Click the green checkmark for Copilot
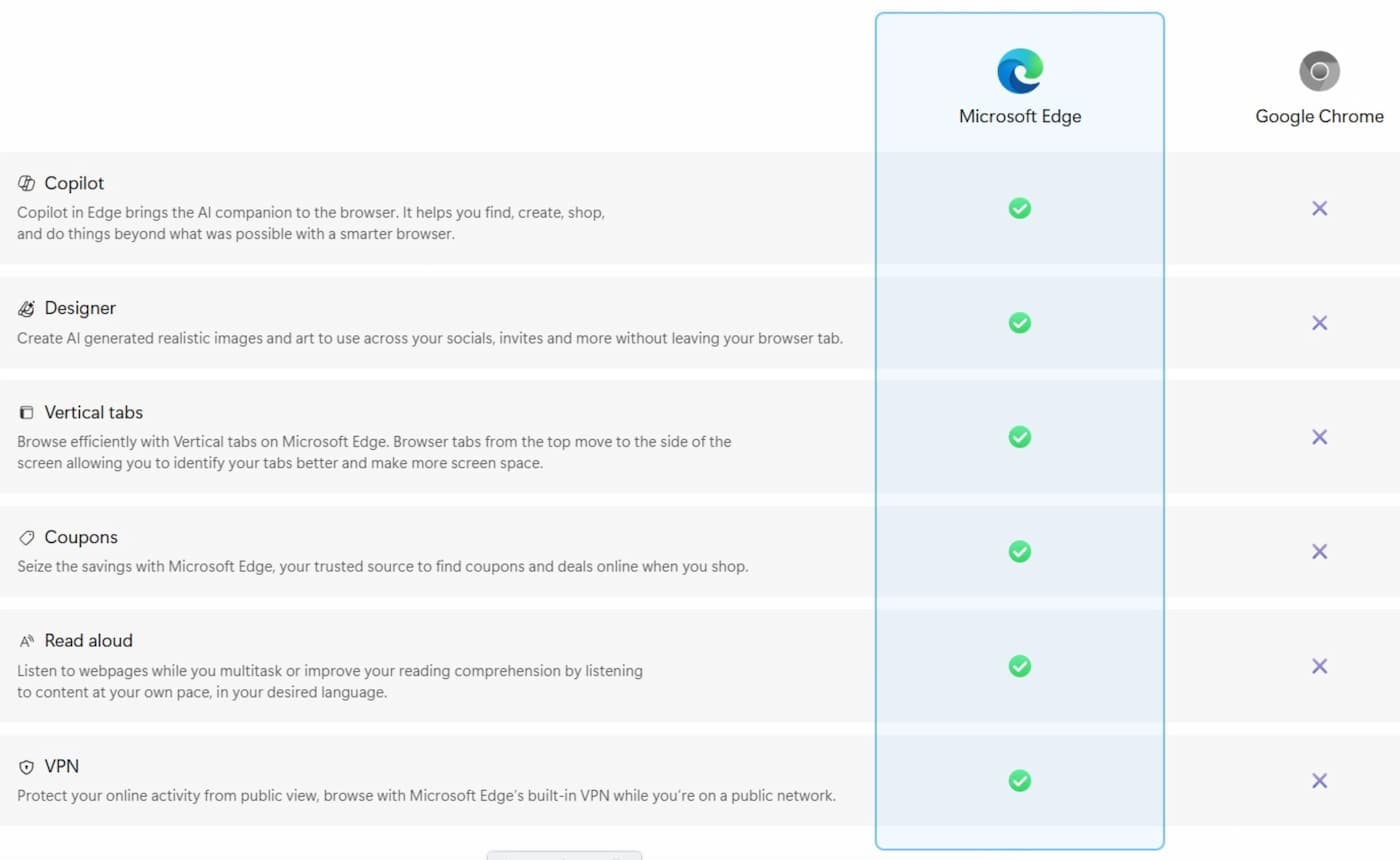 coord(1019,208)
